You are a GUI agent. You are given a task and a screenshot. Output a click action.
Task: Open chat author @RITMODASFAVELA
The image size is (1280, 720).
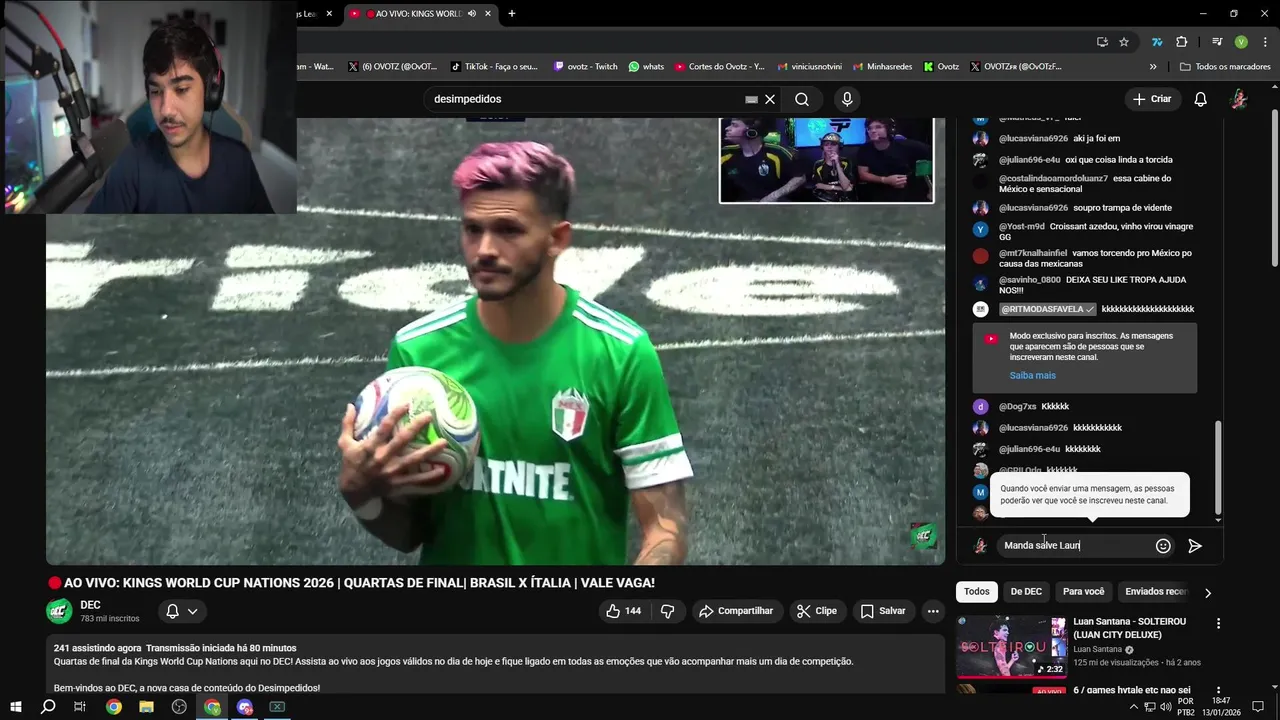[x=1047, y=309]
